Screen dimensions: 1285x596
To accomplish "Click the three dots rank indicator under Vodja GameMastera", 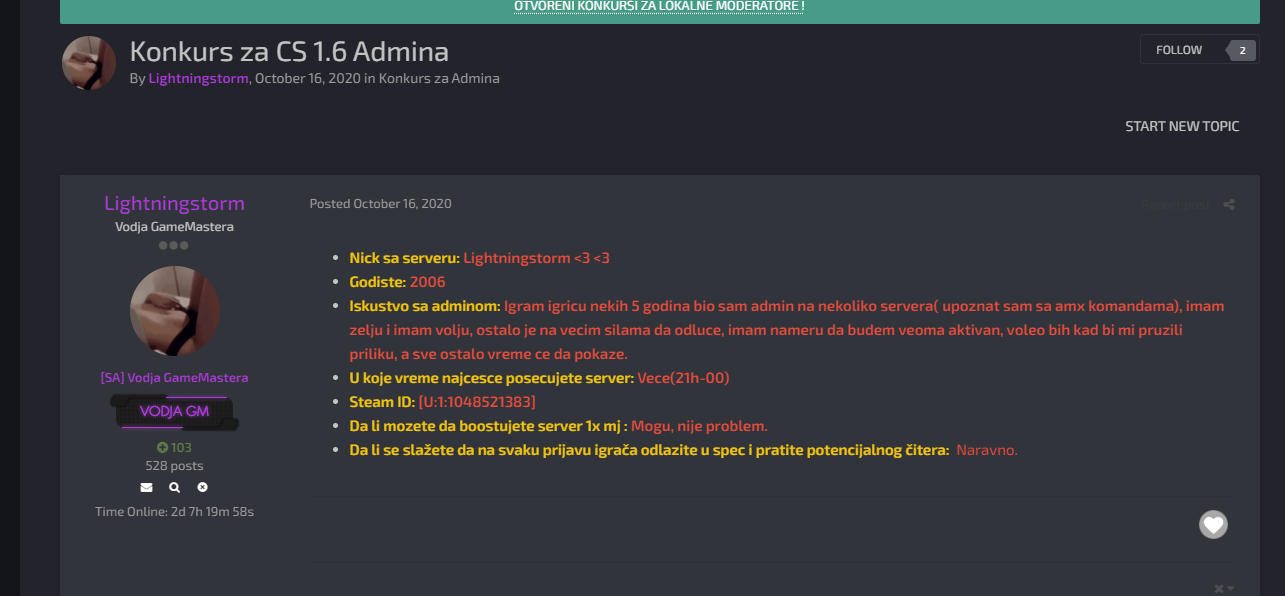I will 174,245.
